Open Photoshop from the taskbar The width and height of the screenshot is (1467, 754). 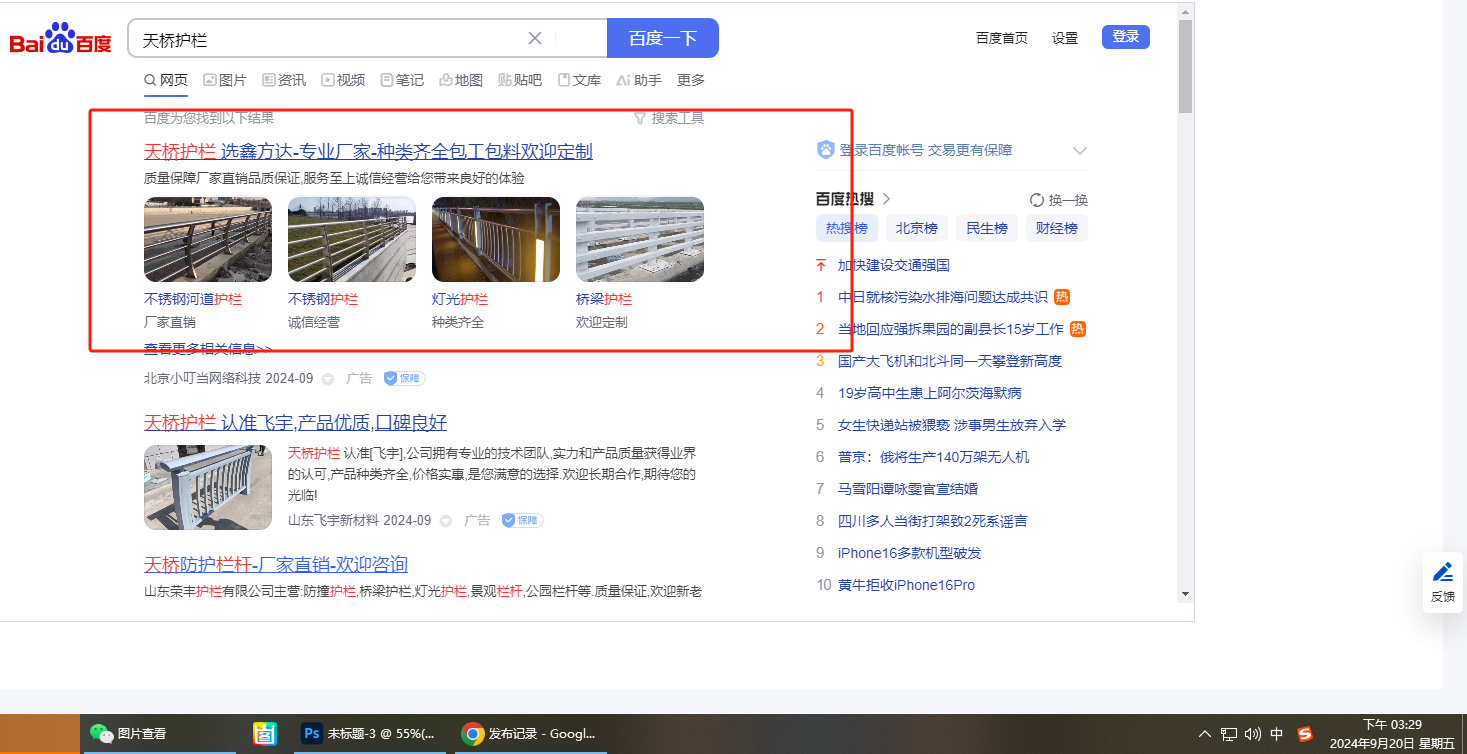(x=369, y=734)
